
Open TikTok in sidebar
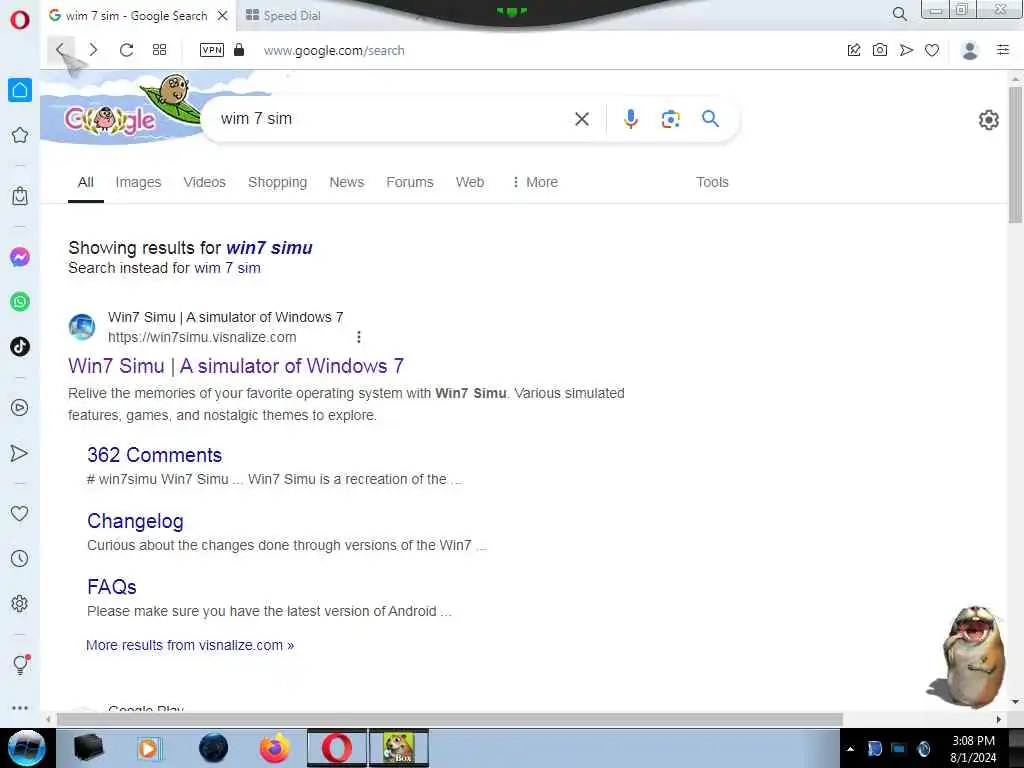click(x=20, y=346)
